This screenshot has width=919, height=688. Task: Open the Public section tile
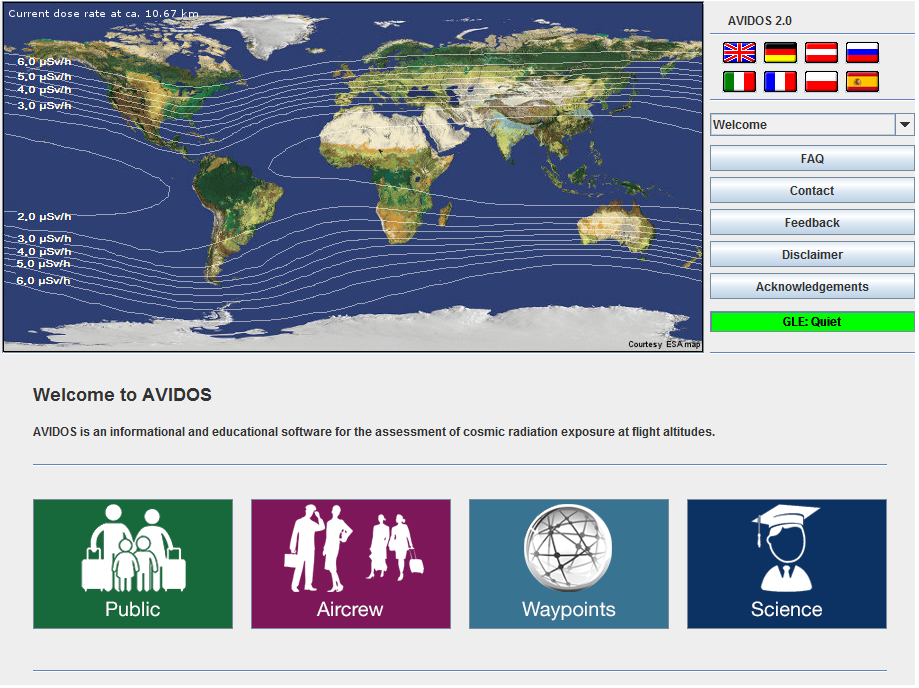tap(133, 564)
